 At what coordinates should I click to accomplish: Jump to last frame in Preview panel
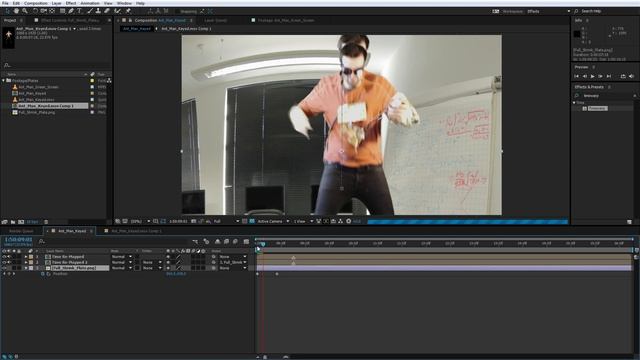click(x=609, y=76)
